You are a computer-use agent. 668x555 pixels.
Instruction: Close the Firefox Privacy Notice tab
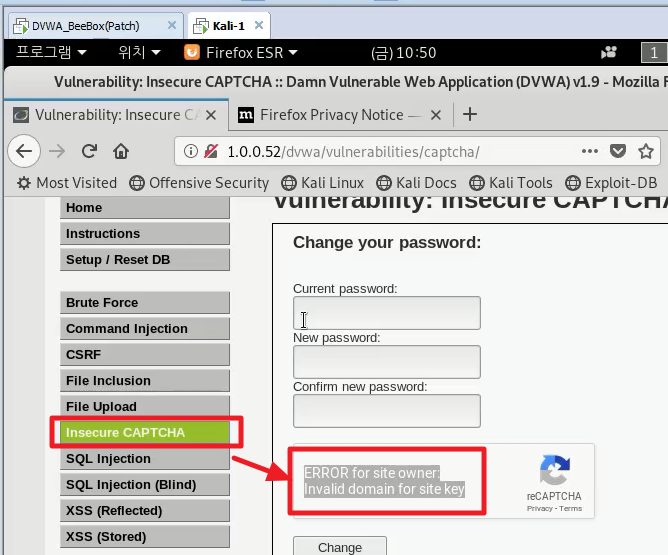pos(435,115)
